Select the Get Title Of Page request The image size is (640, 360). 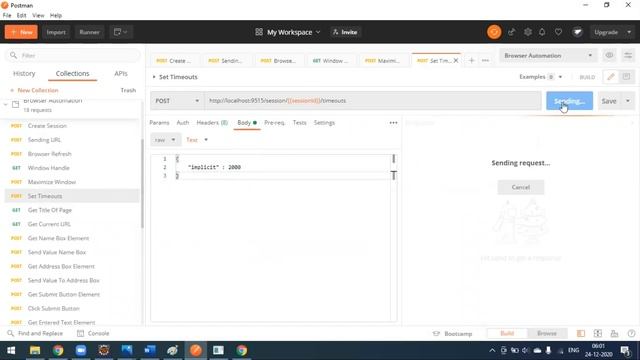tap(72, 210)
